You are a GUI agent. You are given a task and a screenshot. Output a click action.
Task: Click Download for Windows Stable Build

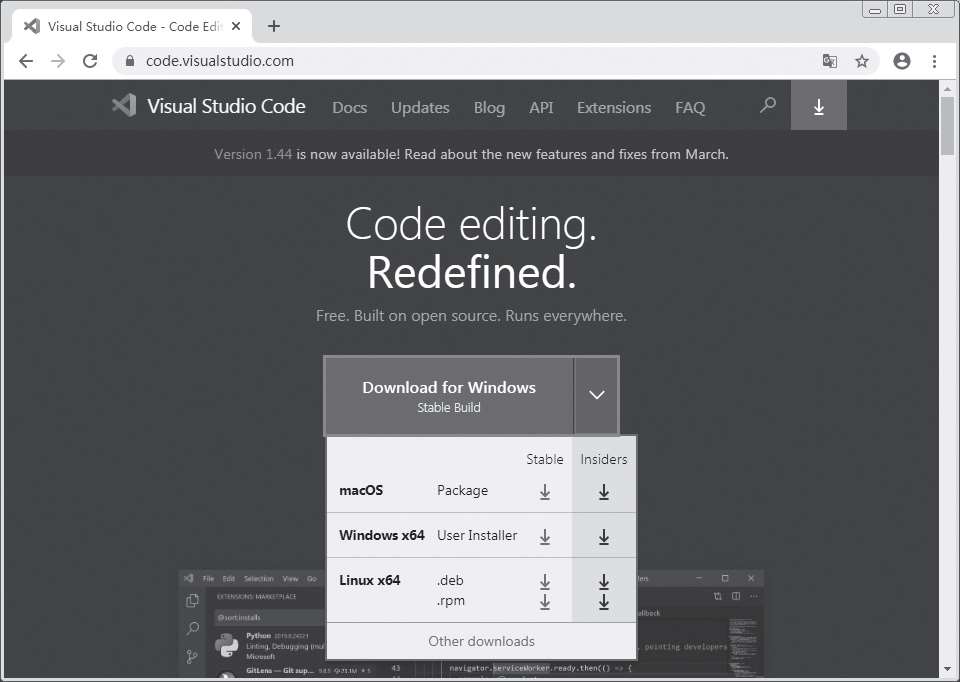pos(449,396)
